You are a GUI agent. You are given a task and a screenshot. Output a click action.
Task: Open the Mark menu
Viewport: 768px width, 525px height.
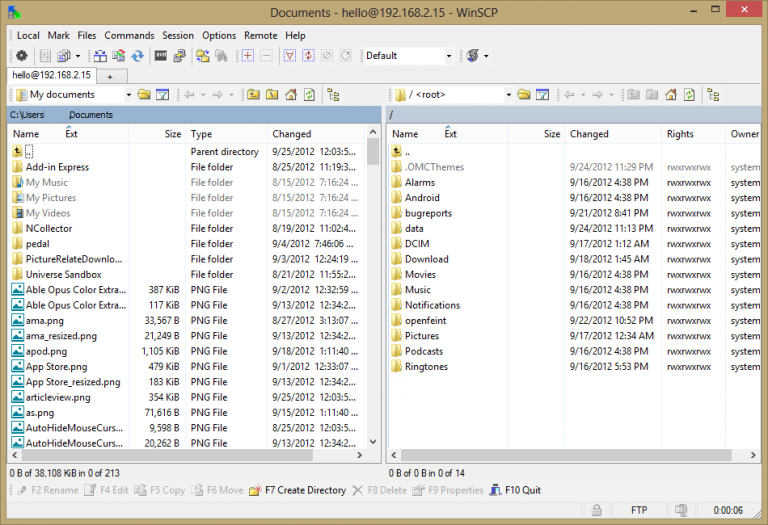(x=58, y=35)
